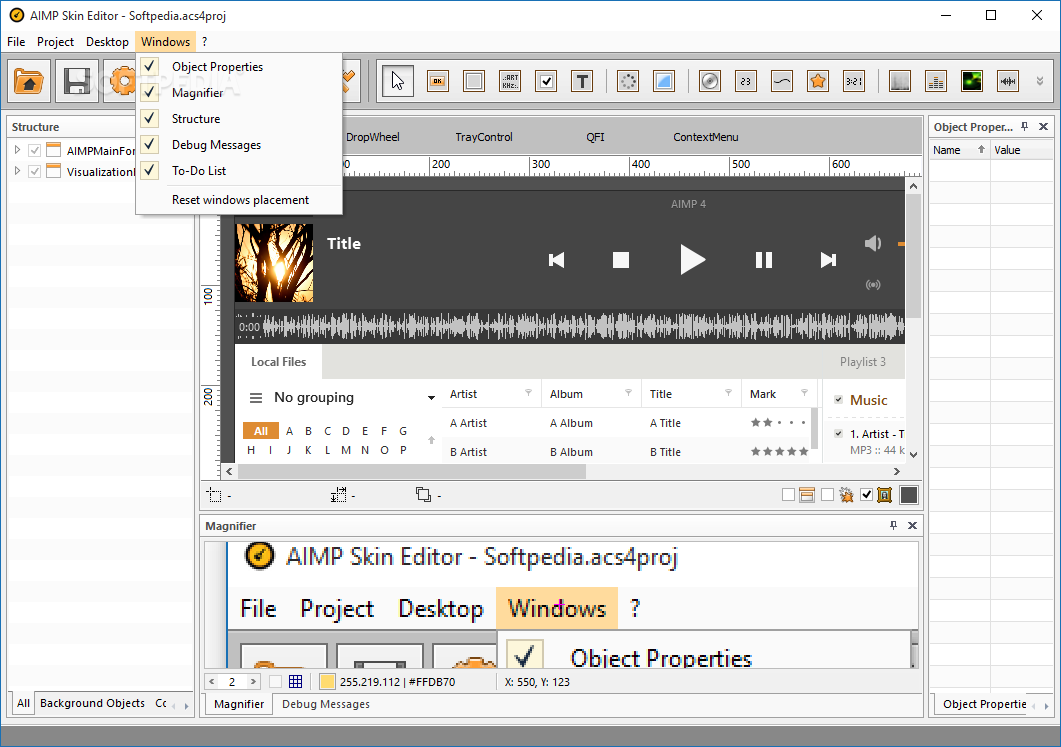This screenshot has height=747, width=1061.
Task: Select Background Objects tab in Structure
Action: click(x=92, y=704)
